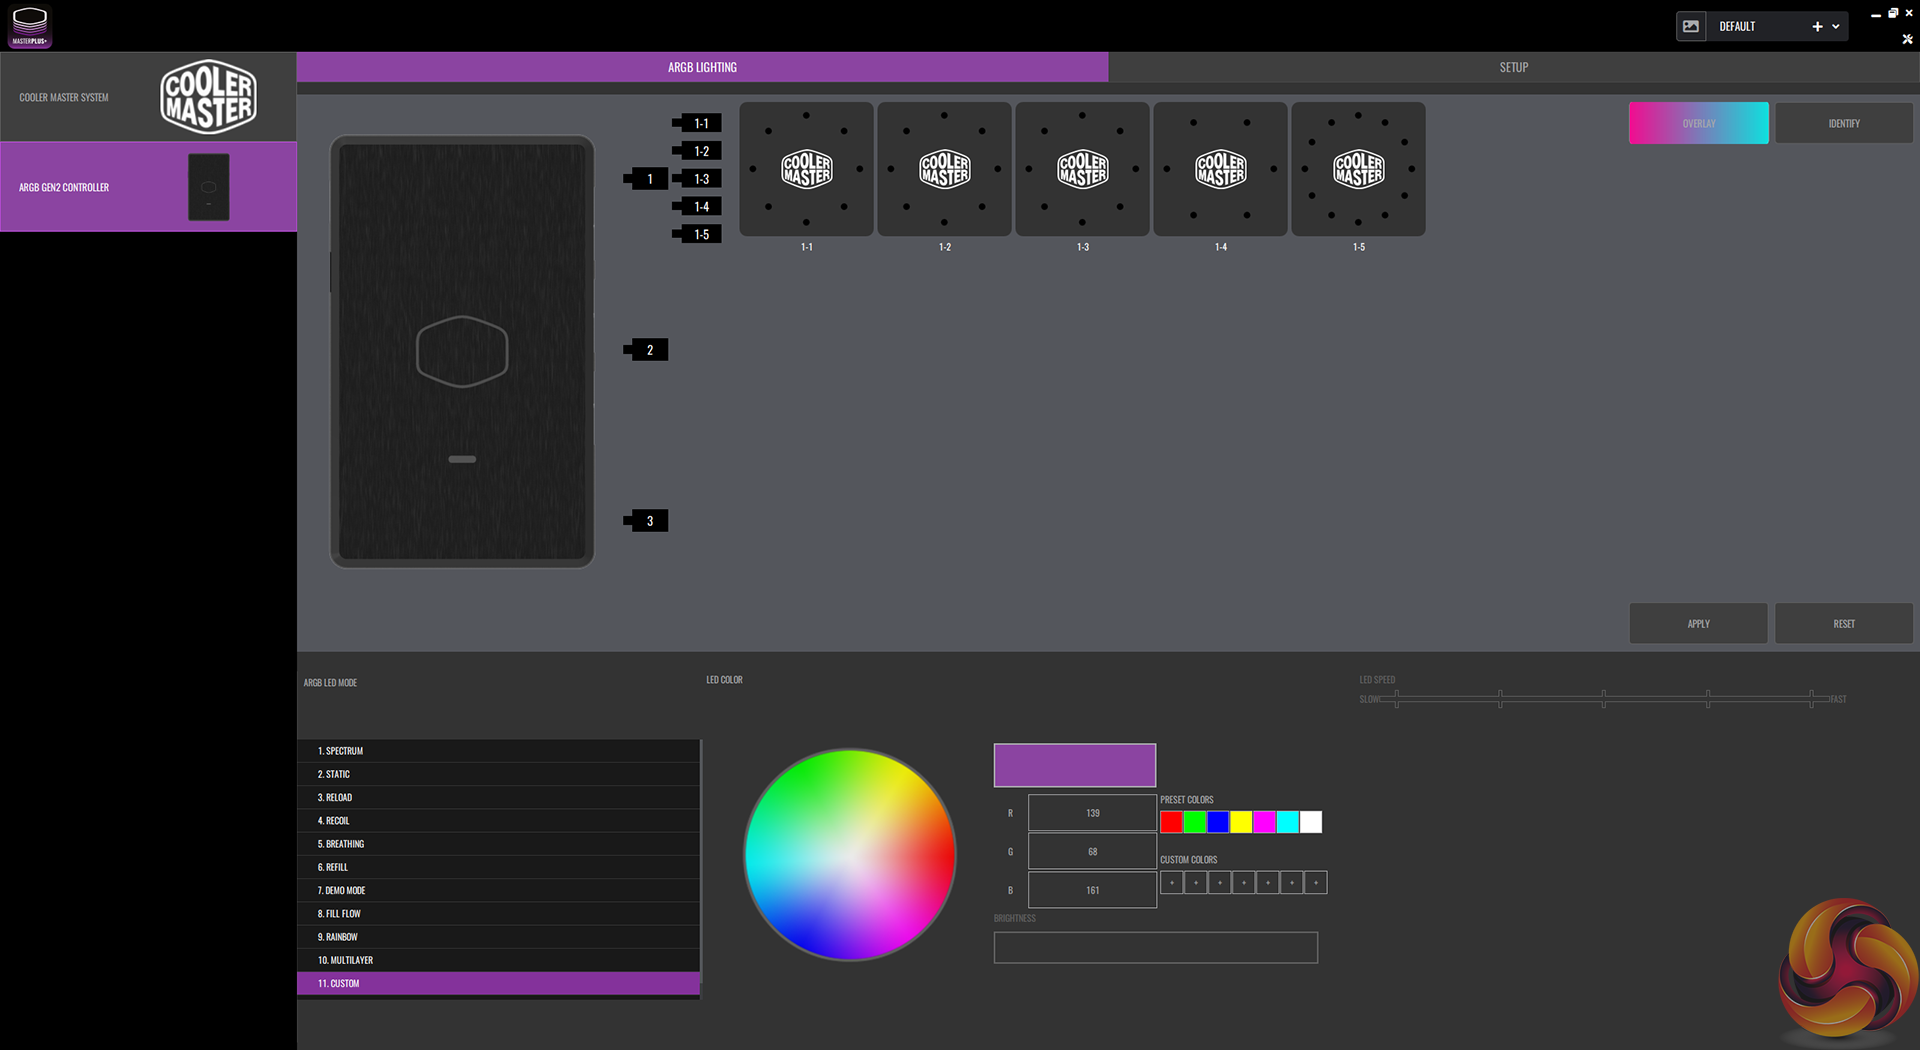Viewport: 1920px width, 1050px height.
Task: Select the ARGB Gen2 Controller device
Action: [148, 187]
